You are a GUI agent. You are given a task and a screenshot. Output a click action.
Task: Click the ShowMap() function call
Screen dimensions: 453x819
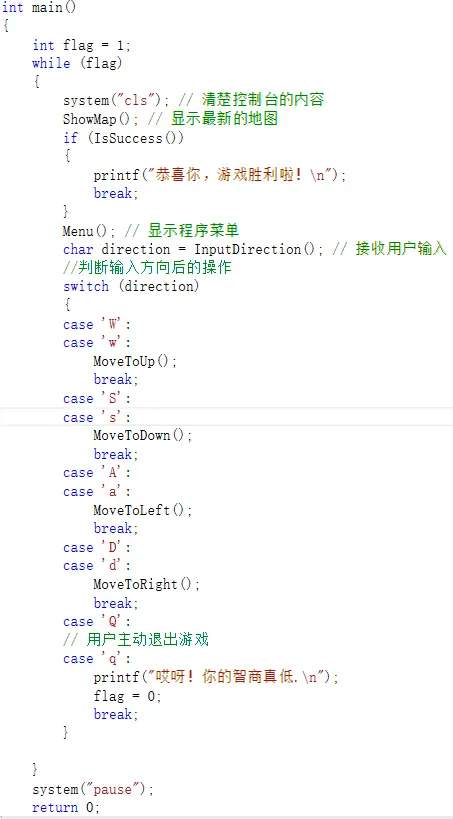(101, 119)
